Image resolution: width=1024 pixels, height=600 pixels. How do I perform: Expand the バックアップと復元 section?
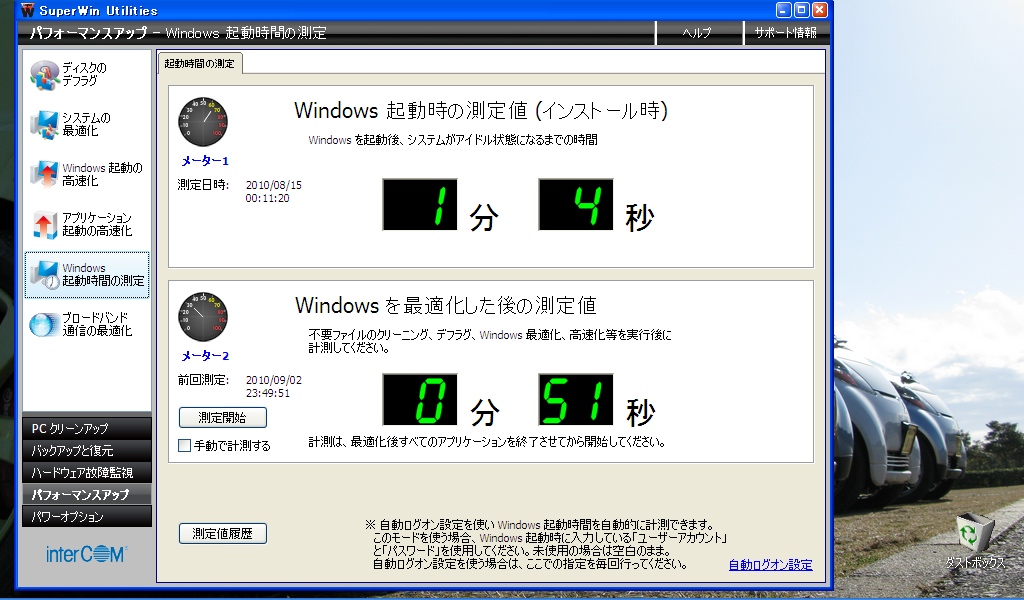coord(87,450)
